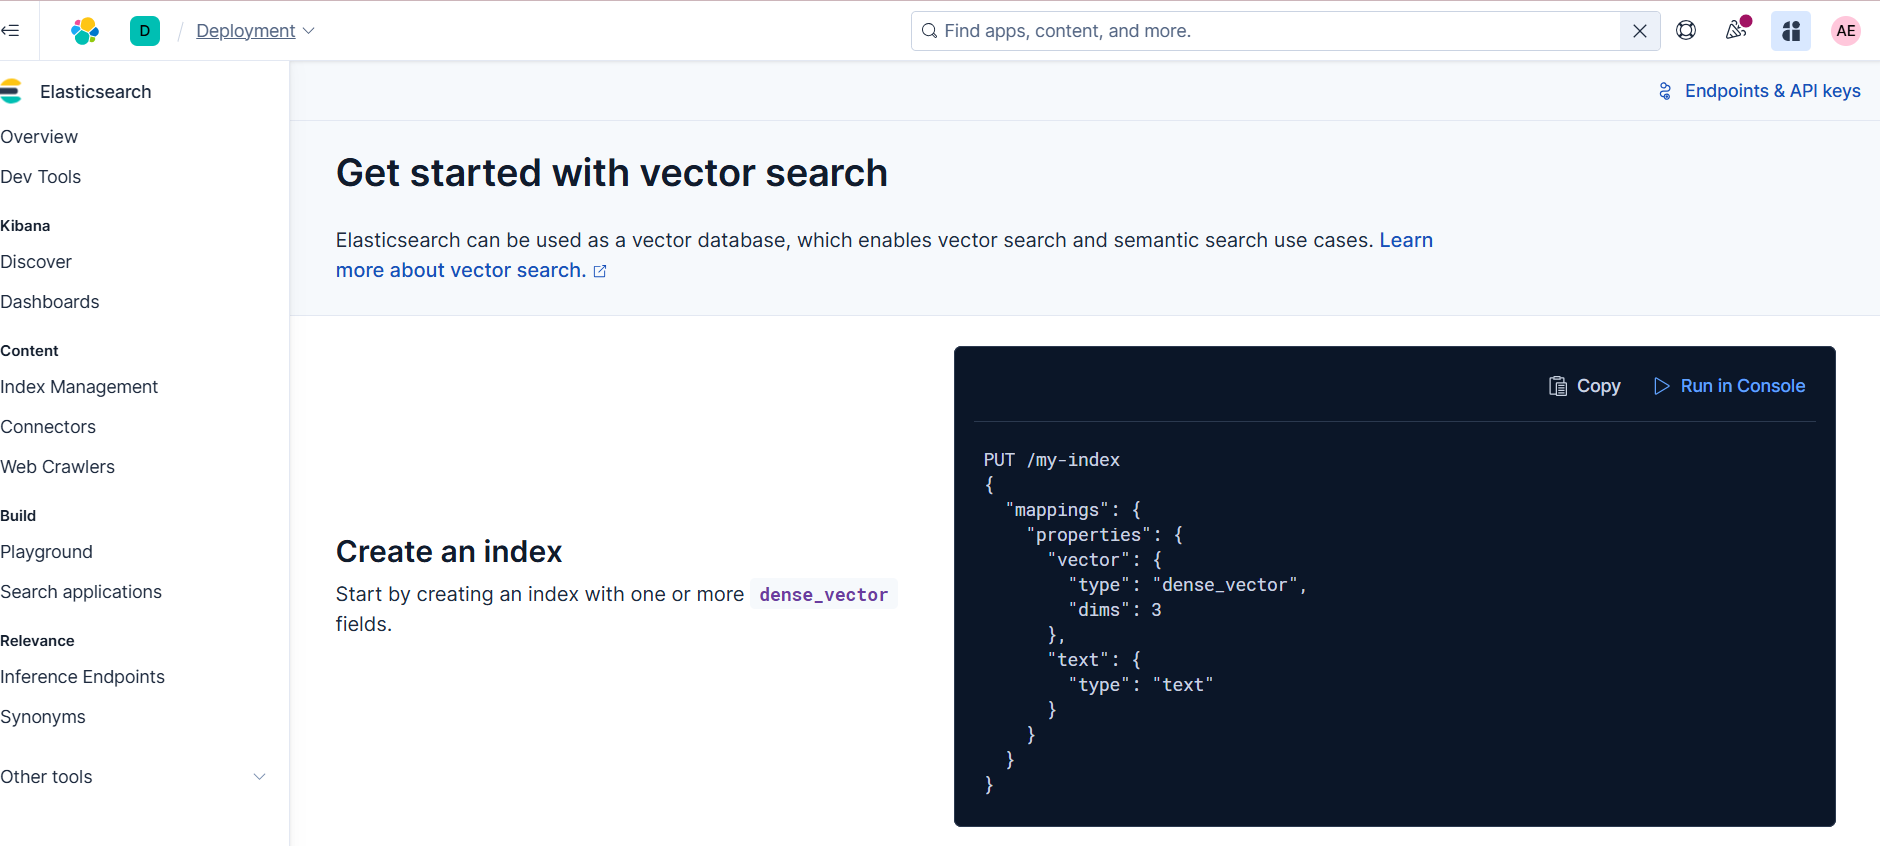Click the Elastic logo icon
The height and width of the screenshot is (846, 1880).
tap(85, 31)
